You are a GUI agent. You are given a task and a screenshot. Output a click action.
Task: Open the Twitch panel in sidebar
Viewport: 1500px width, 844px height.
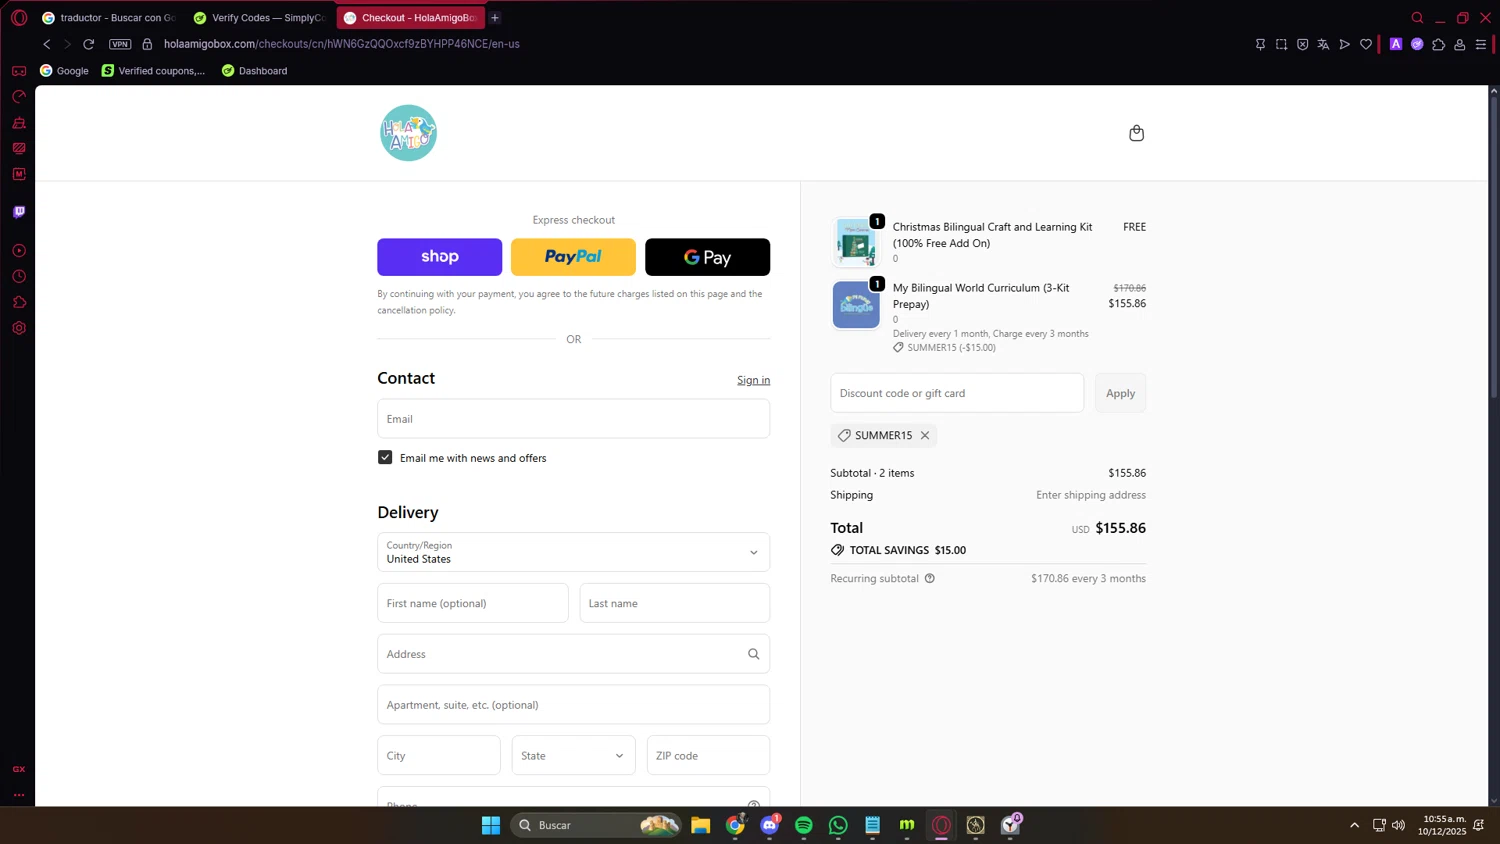tap(19, 212)
